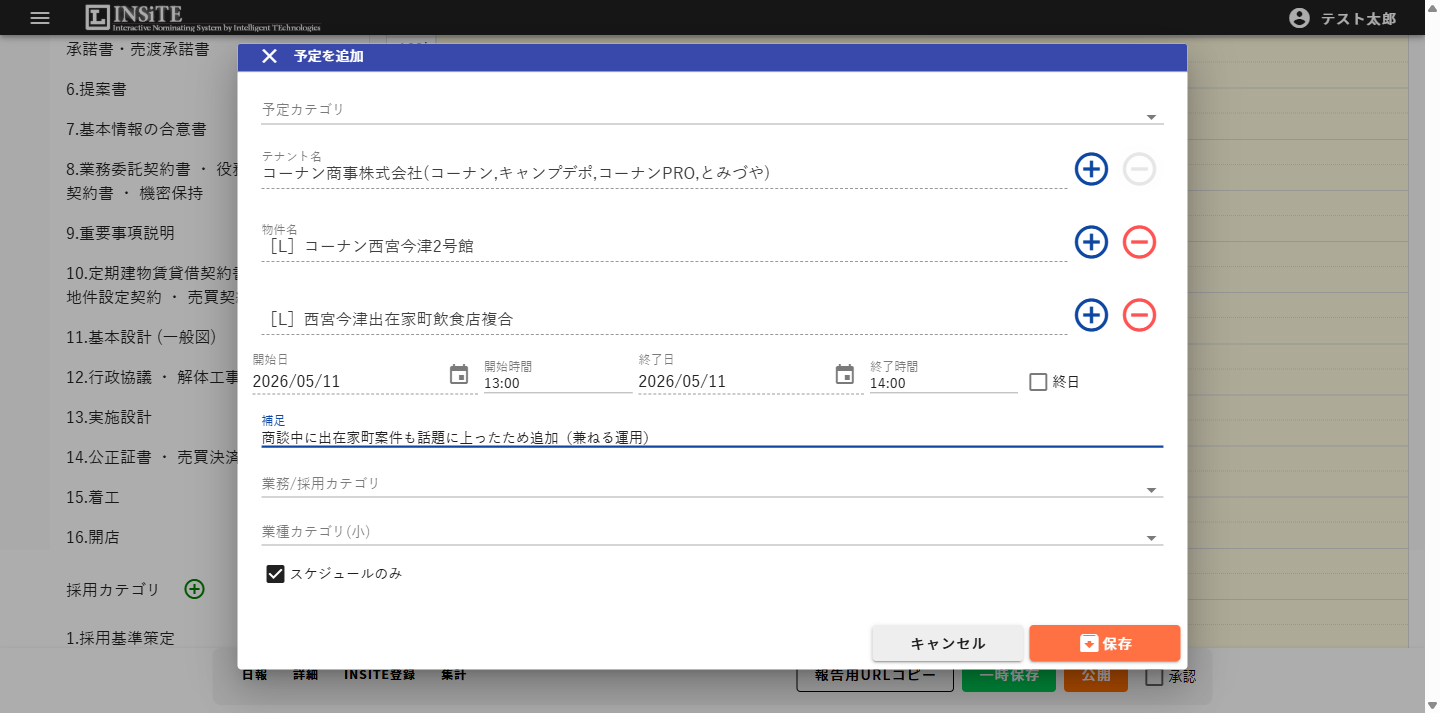Click the キャンセル button
Viewport: 1440px width, 713px height.
click(948, 643)
